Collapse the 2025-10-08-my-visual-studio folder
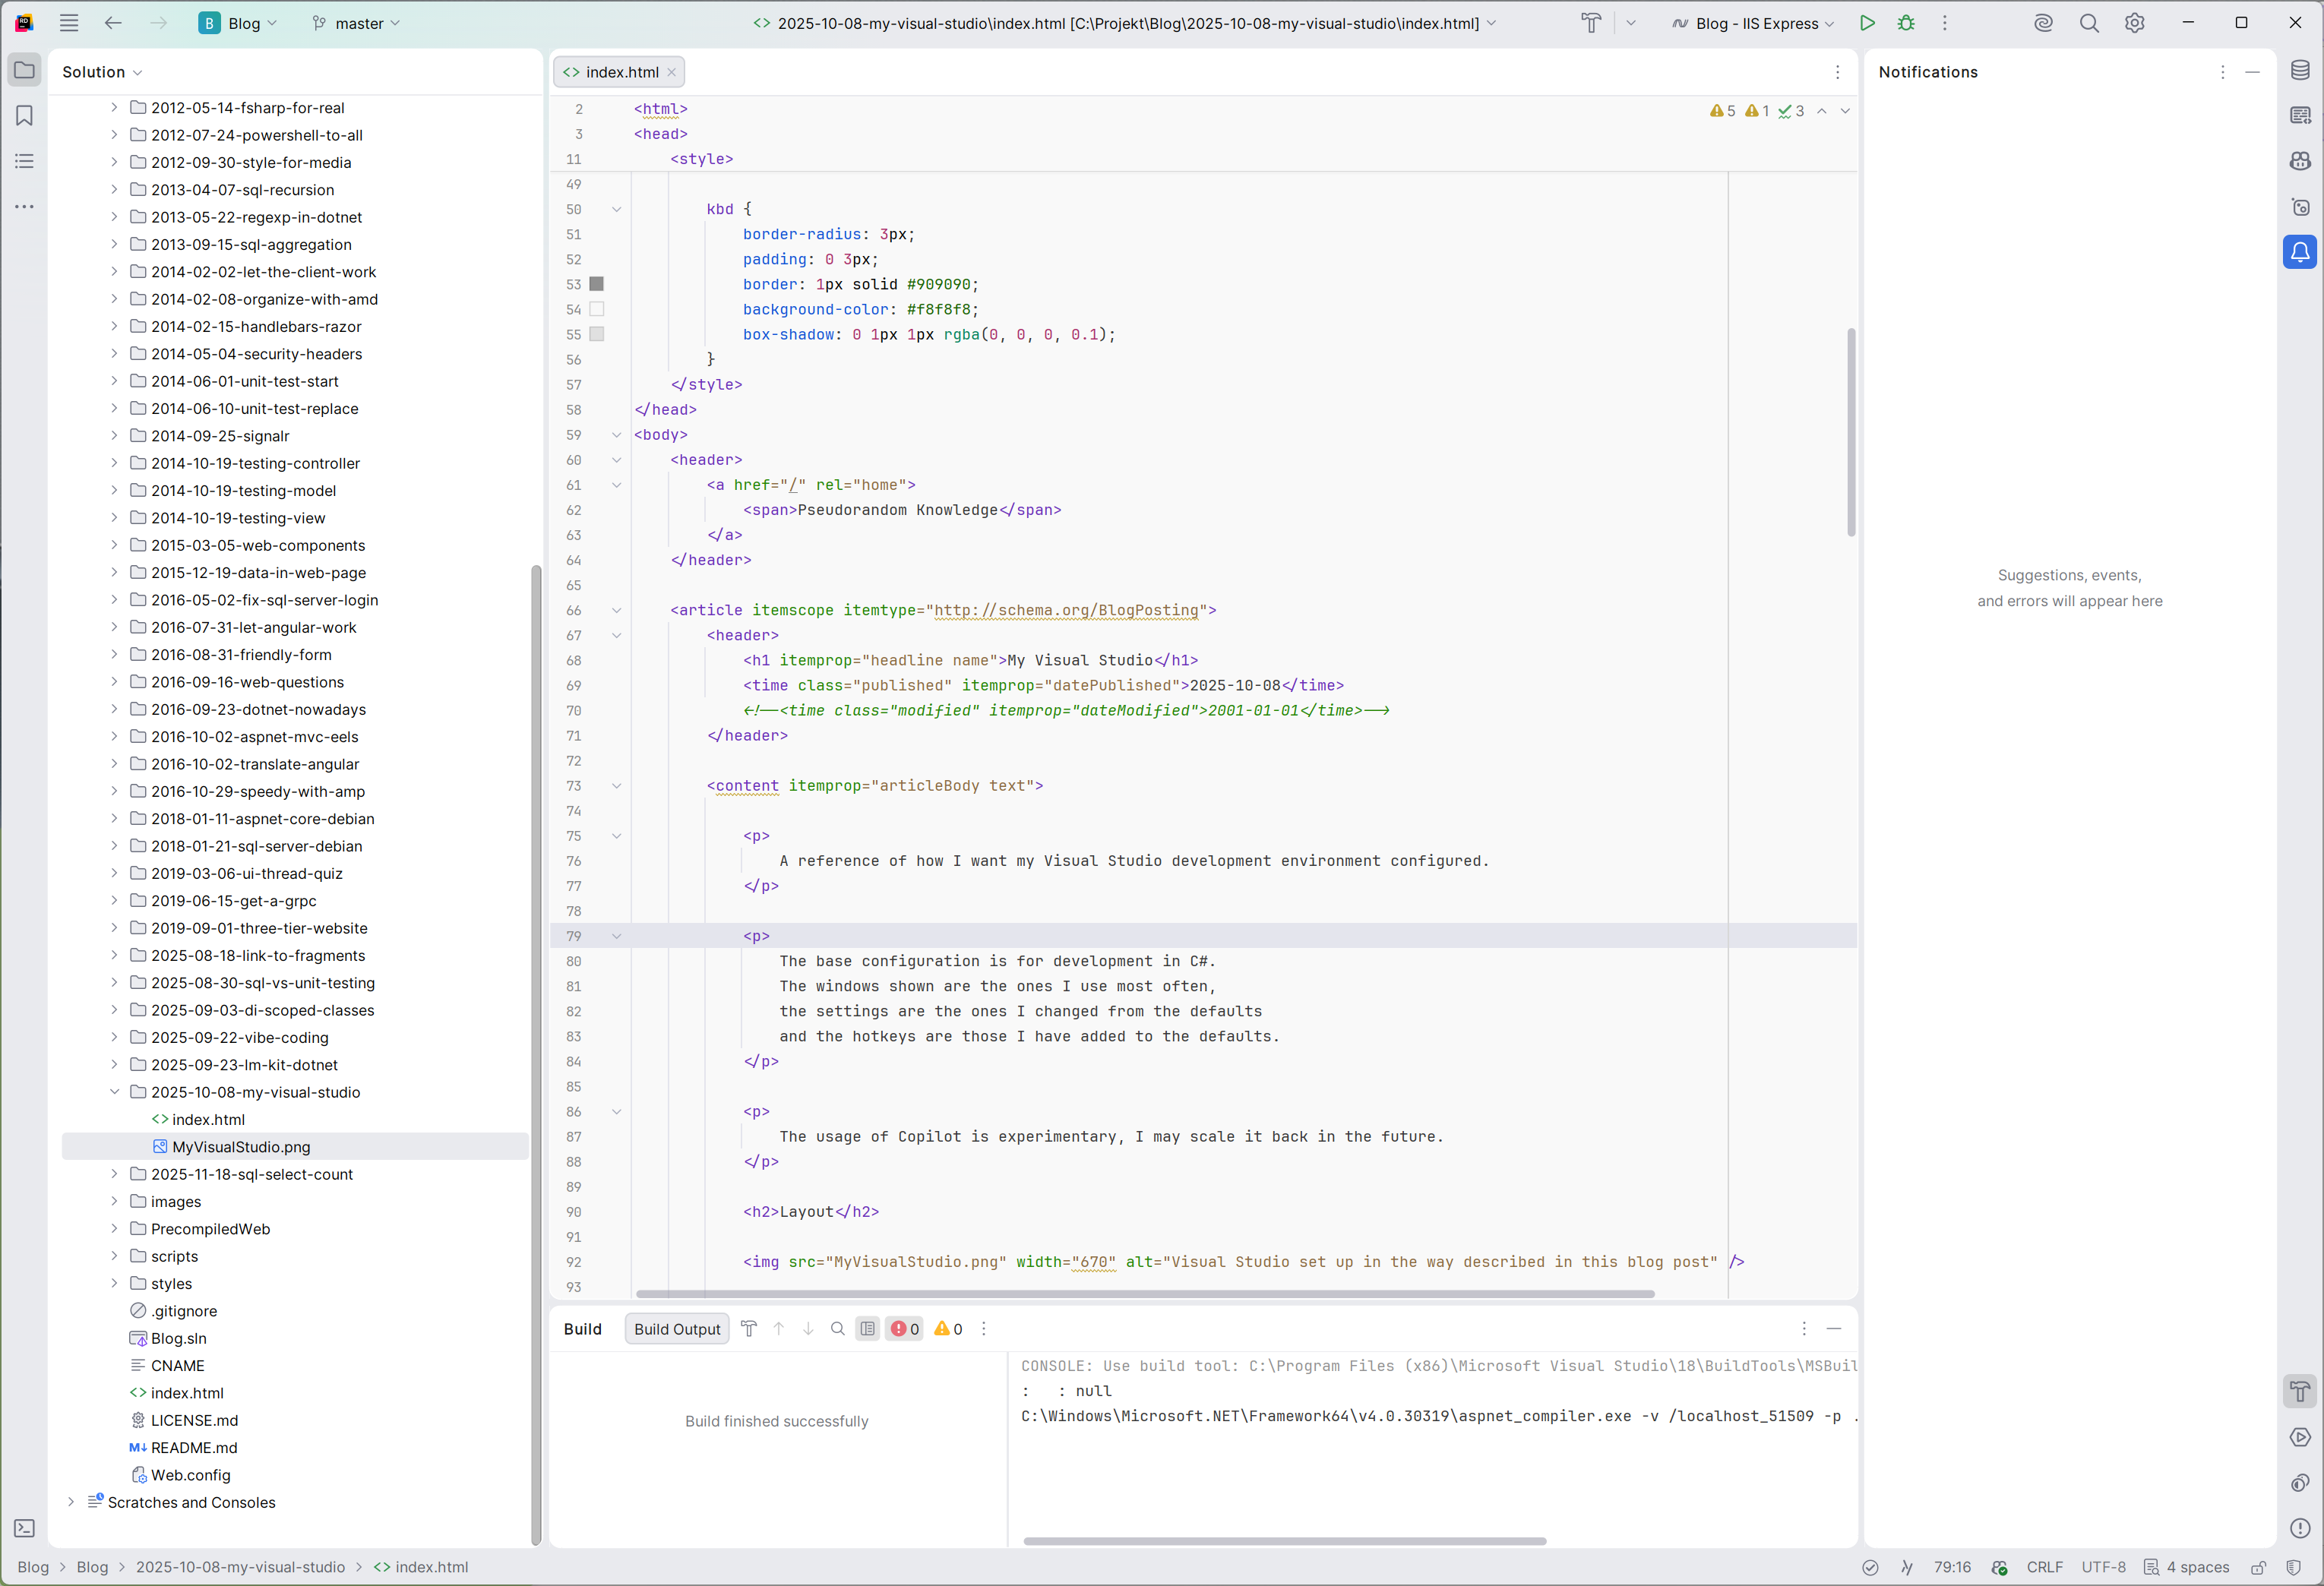 click(114, 1092)
